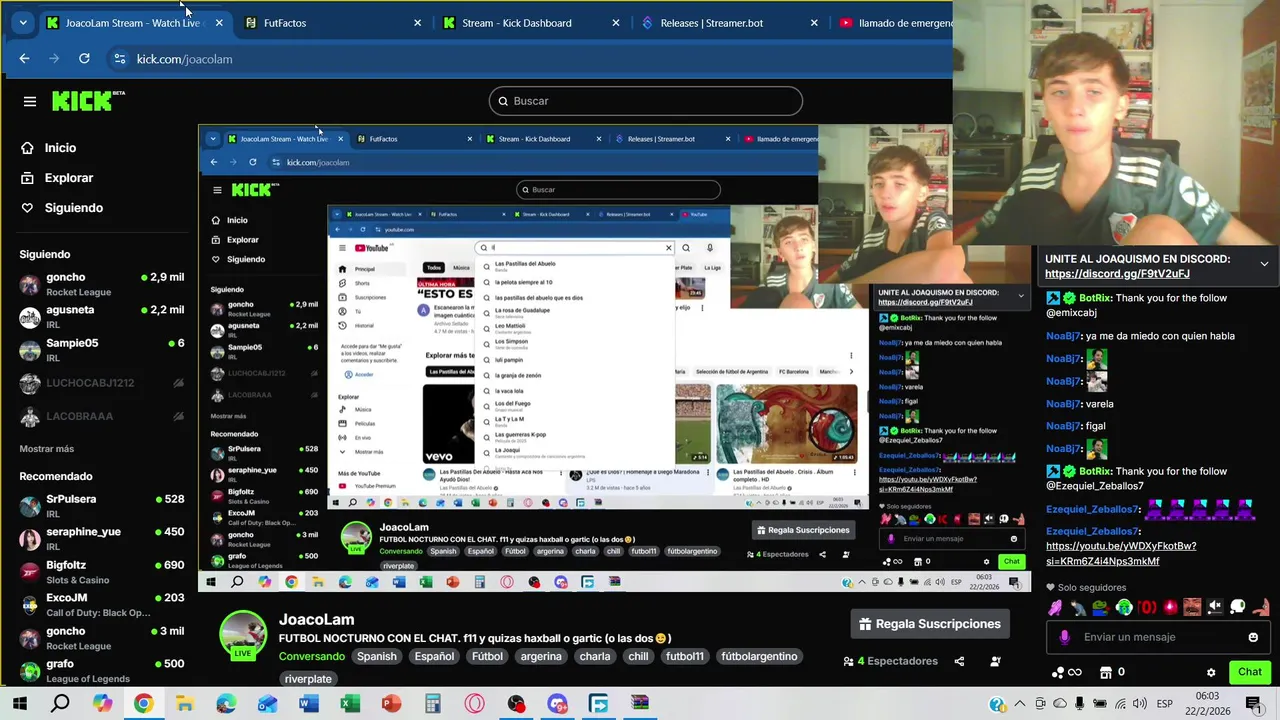
Task: Open File Explorer from taskbar
Action: click(184, 704)
